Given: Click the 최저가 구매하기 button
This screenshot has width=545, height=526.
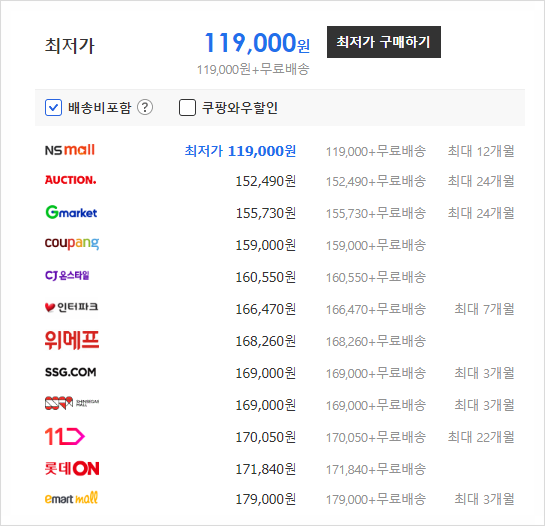Looking at the screenshot, I should click(x=384, y=42).
